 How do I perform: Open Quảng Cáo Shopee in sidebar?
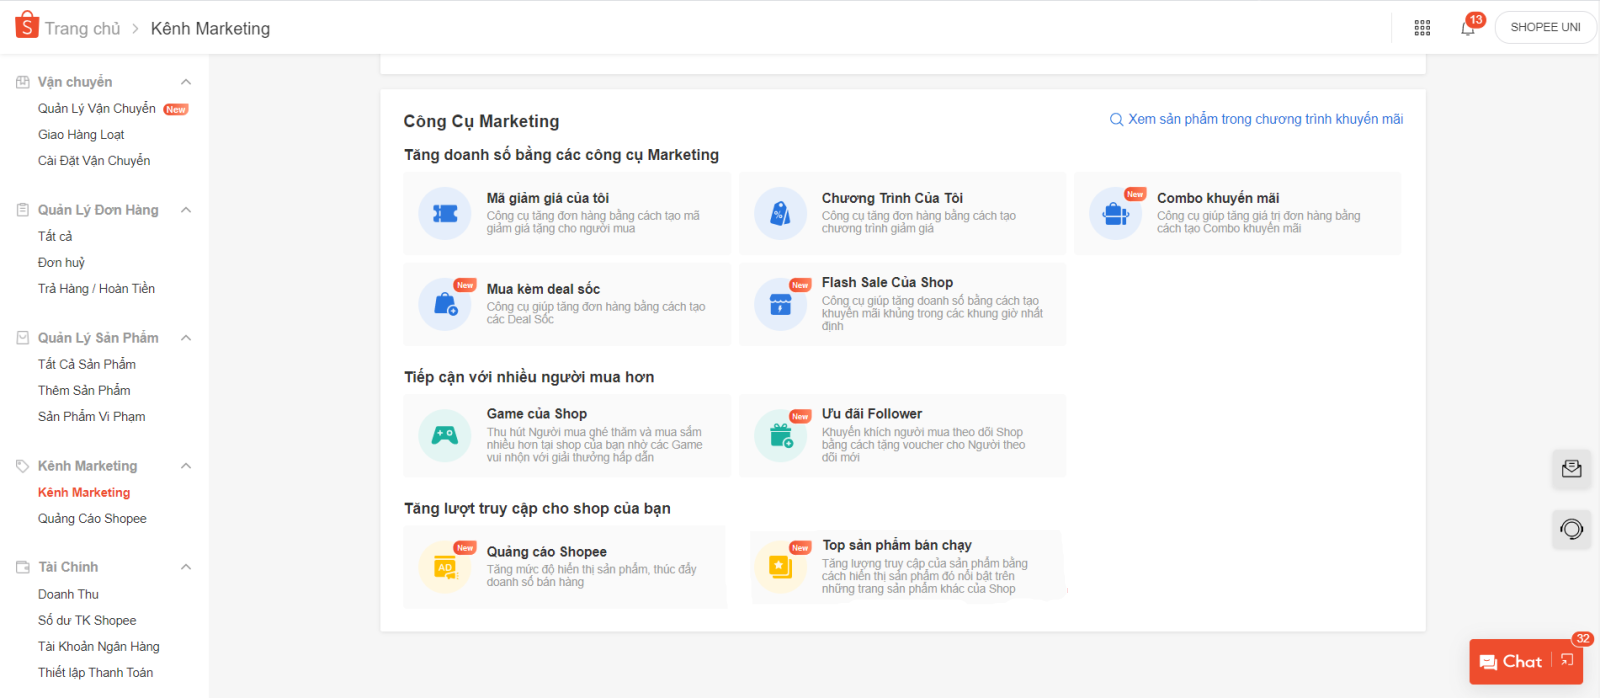coord(92,518)
